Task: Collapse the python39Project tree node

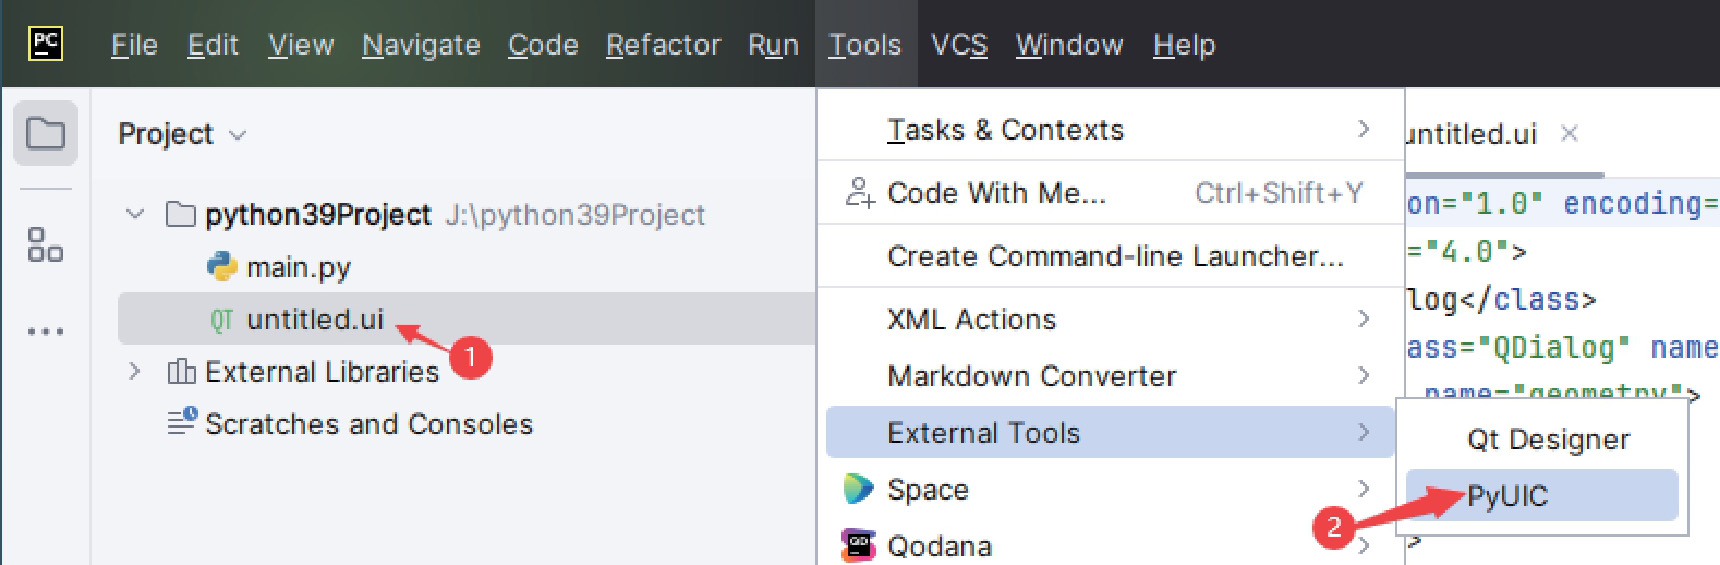Action: click(x=135, y=214)
